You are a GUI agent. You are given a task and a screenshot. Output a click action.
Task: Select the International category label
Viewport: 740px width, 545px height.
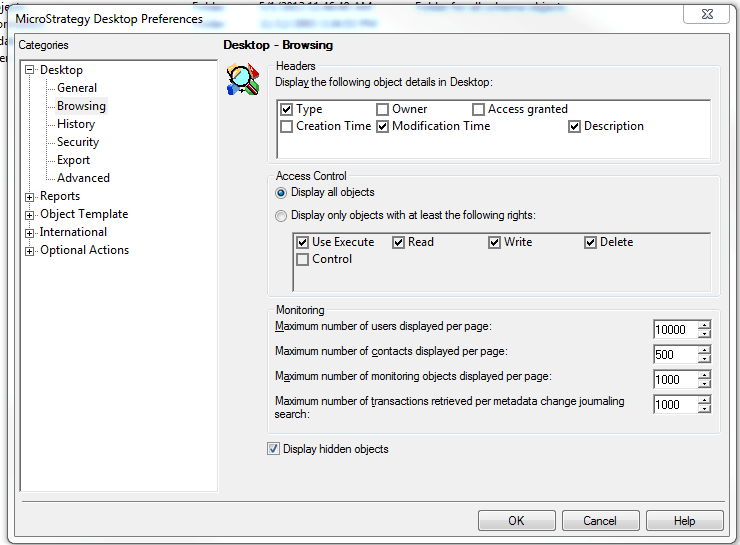click(73, 232)
